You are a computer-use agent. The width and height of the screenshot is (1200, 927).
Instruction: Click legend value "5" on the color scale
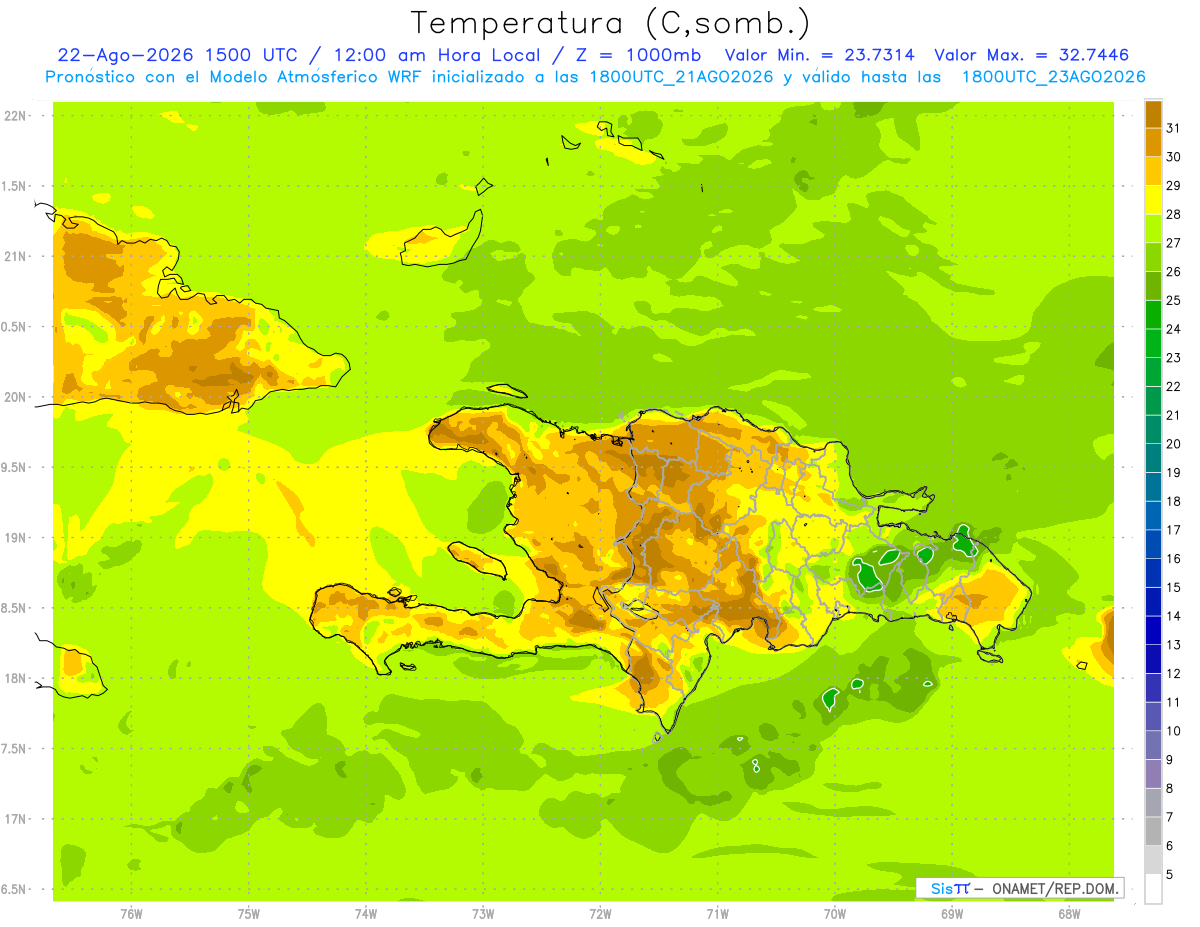[x=1170, y=875]
